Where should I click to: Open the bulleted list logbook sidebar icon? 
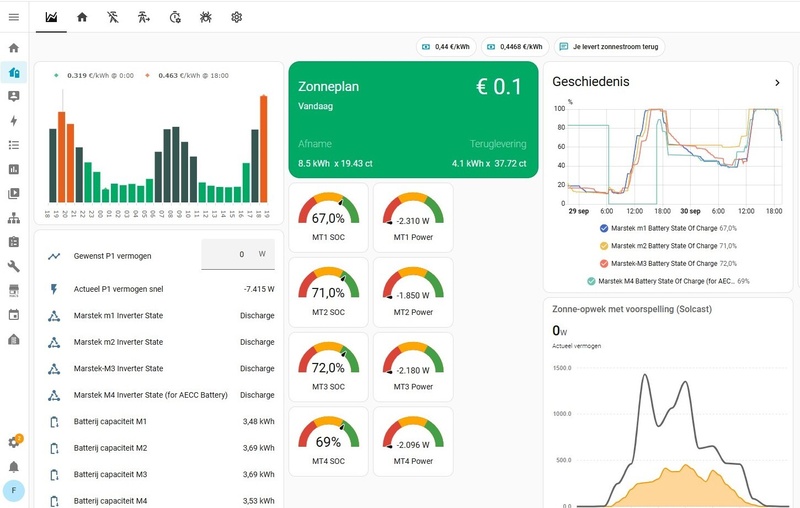14,145
